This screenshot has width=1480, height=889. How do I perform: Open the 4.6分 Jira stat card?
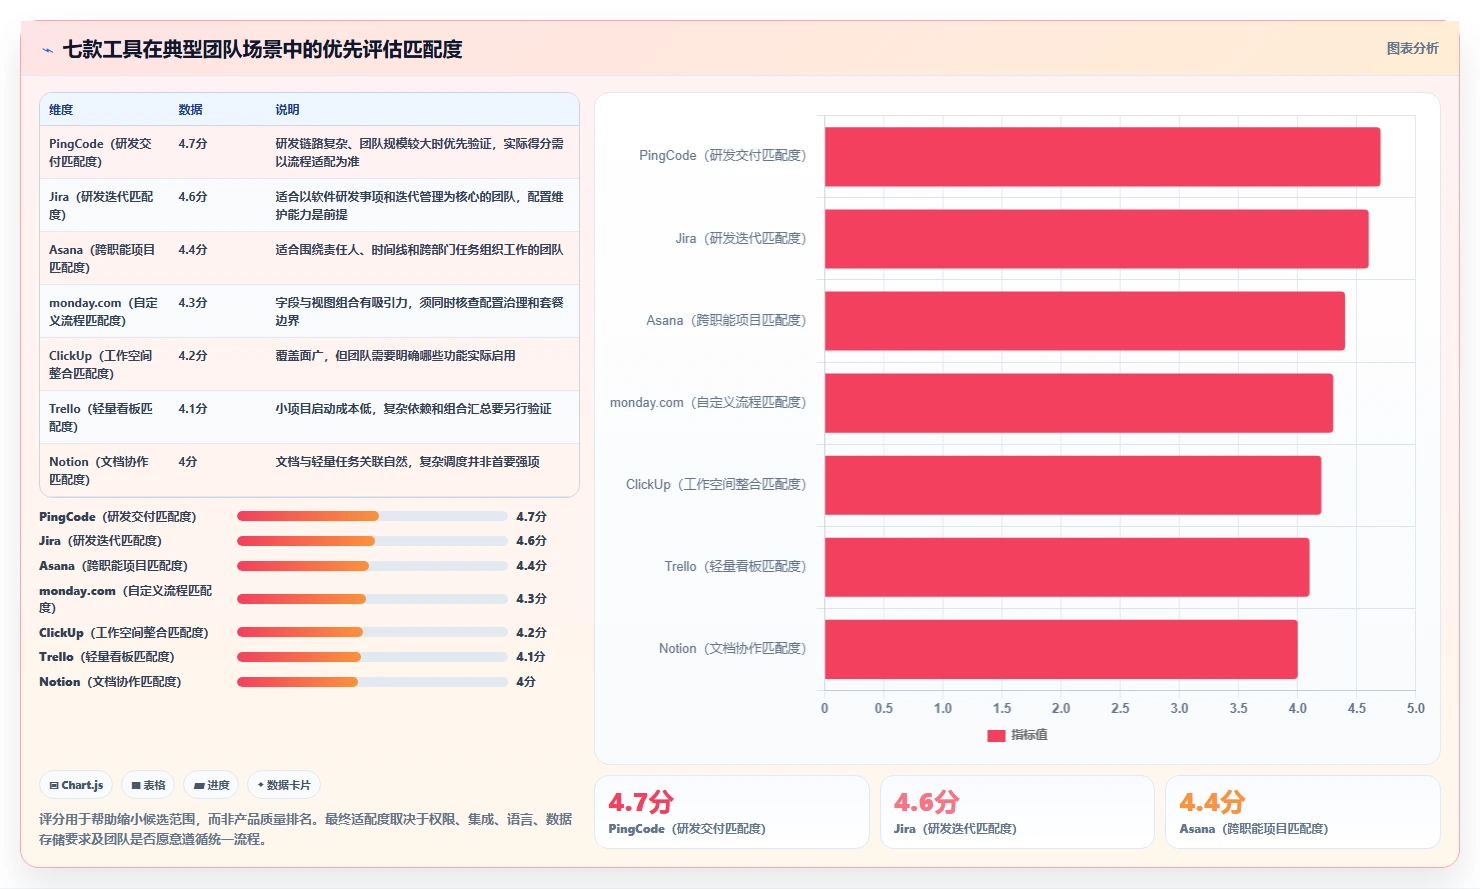click(1017, 812)
